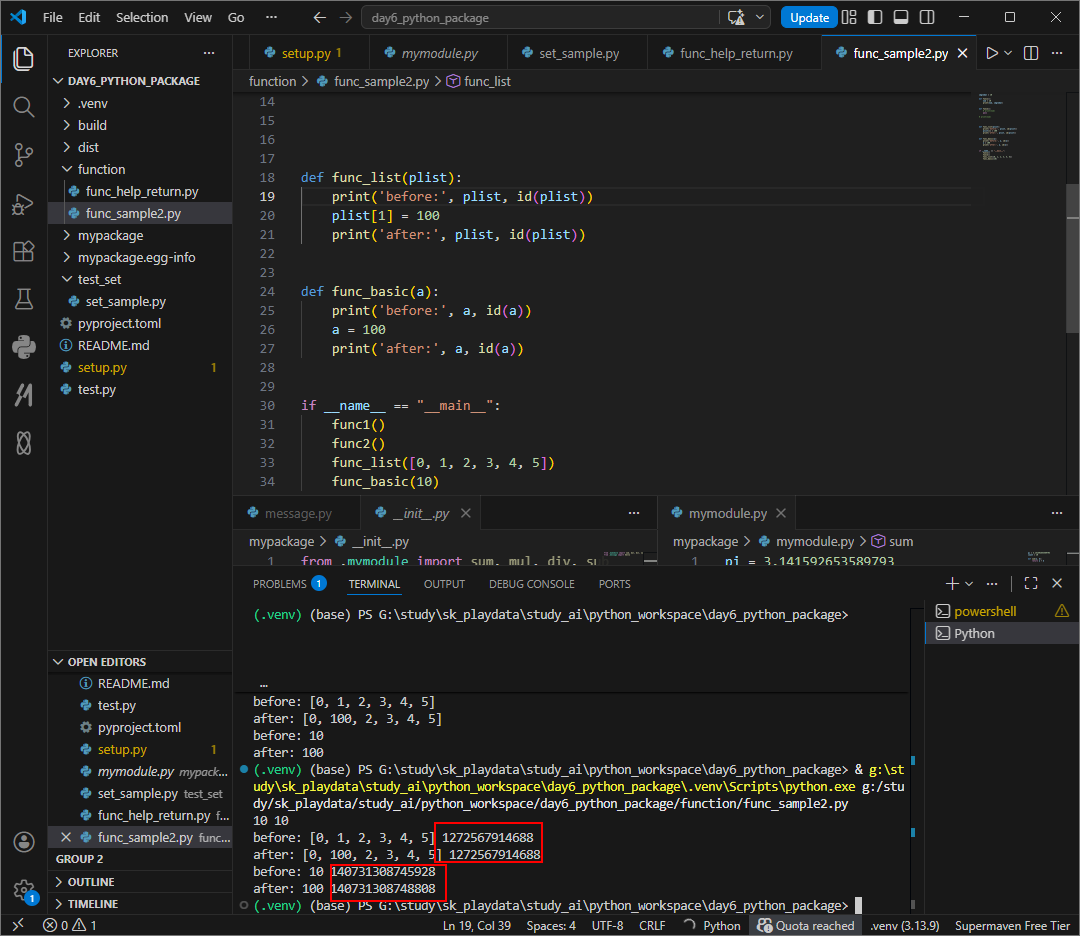Toggle the bottom Panel visibility

coord(901,17)
